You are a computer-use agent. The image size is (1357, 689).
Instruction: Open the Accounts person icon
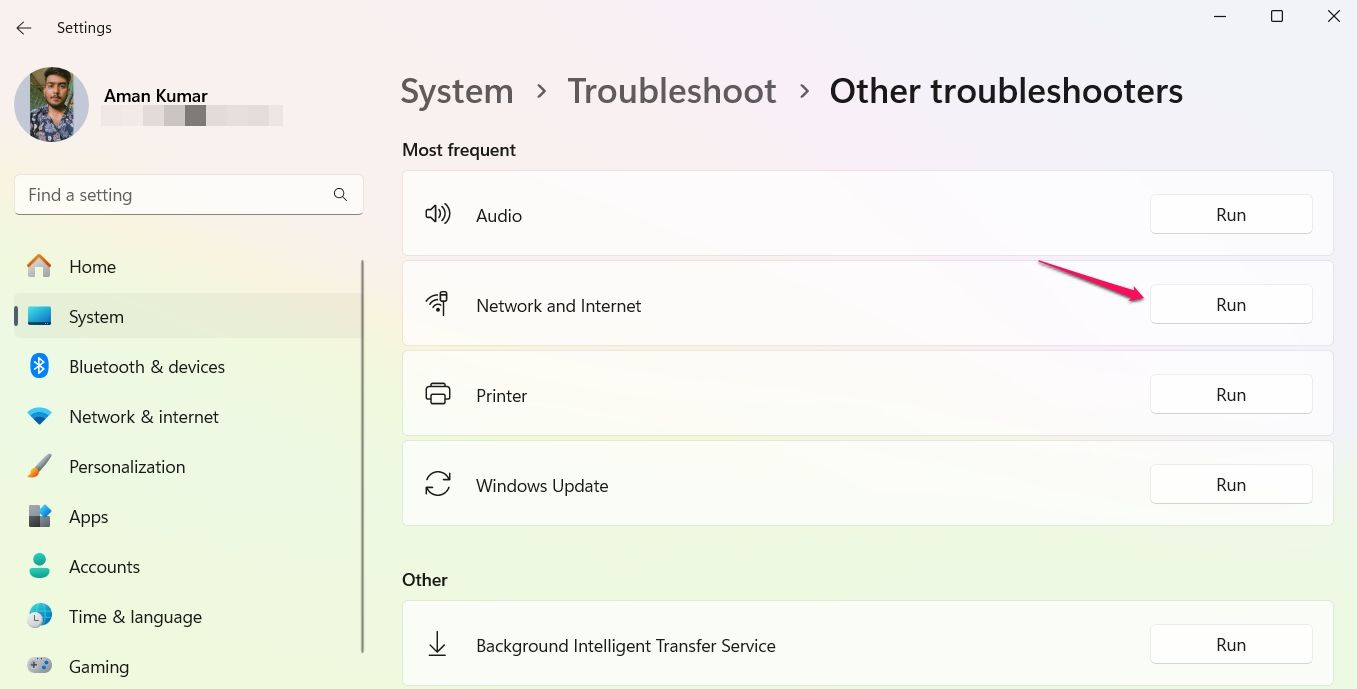pos(39,567)
